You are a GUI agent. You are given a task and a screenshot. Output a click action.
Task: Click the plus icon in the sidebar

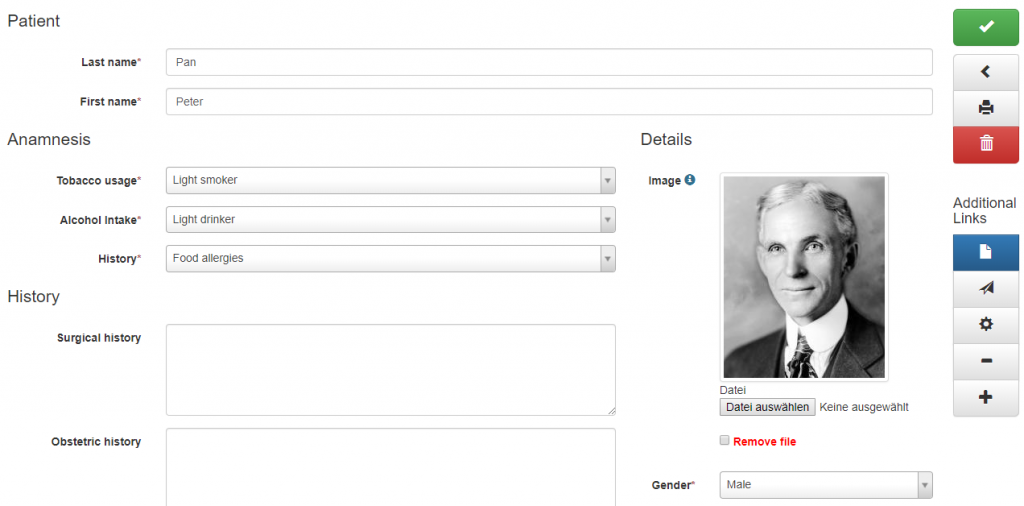[985, 398]
